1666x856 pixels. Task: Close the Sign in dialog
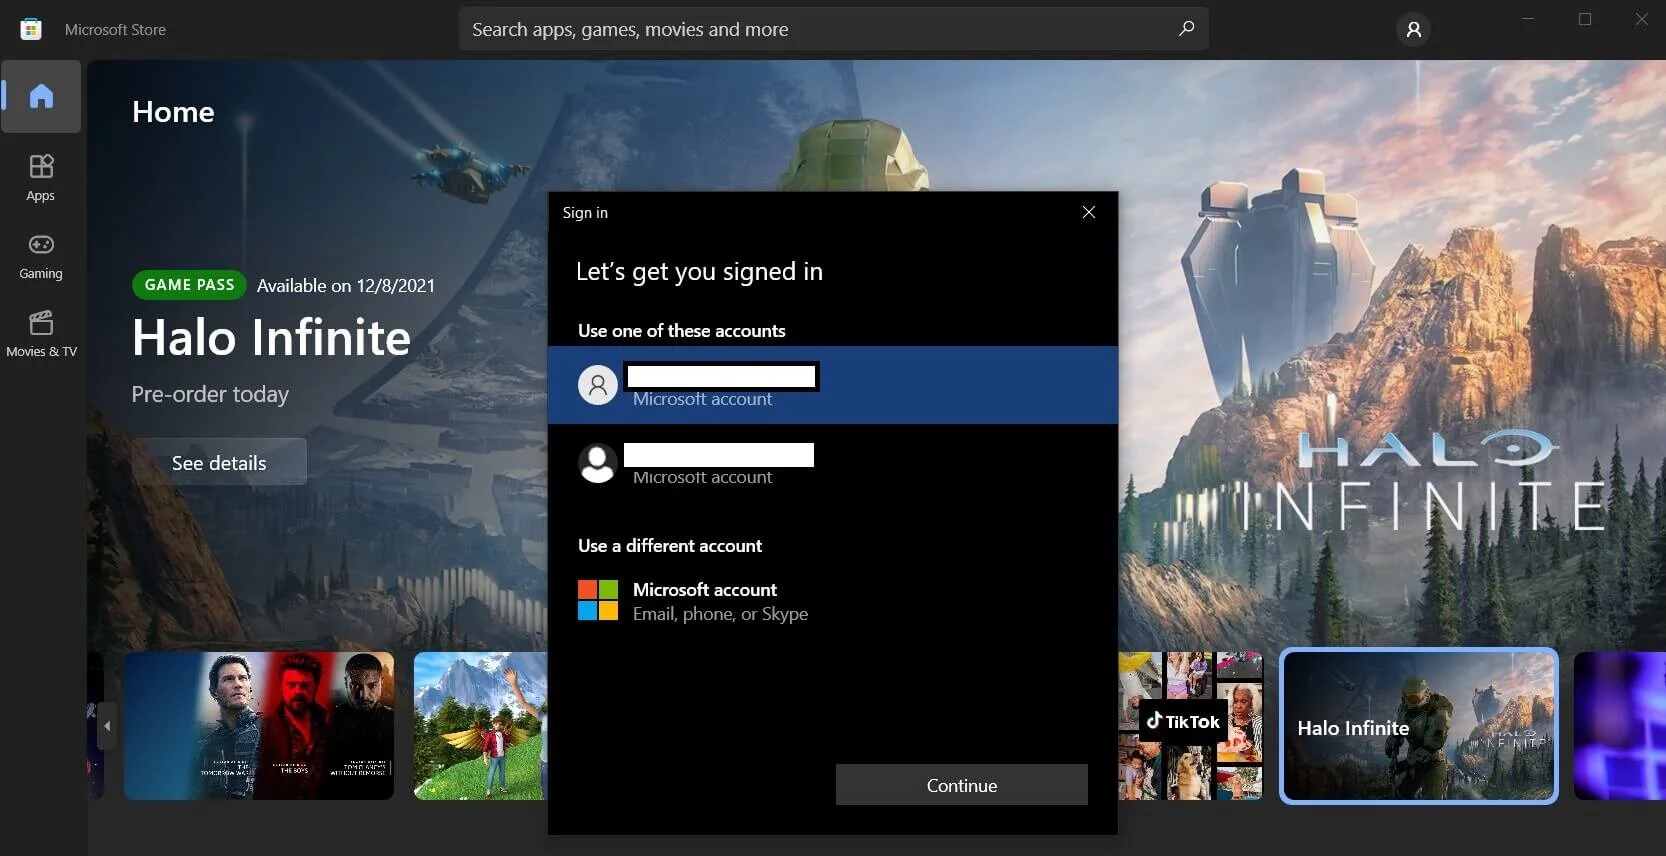coord(1089,212)
